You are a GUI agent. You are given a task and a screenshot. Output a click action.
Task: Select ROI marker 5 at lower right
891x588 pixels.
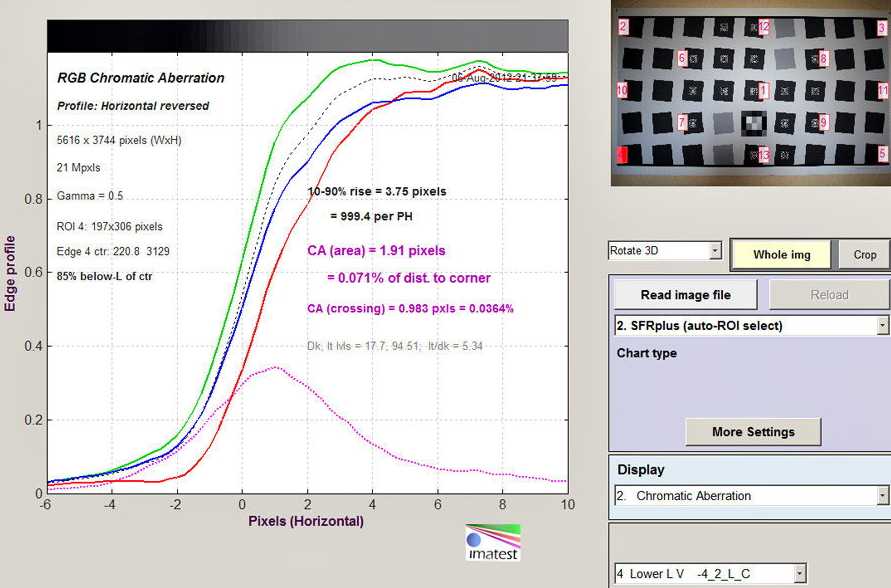[x=882, y=154]
